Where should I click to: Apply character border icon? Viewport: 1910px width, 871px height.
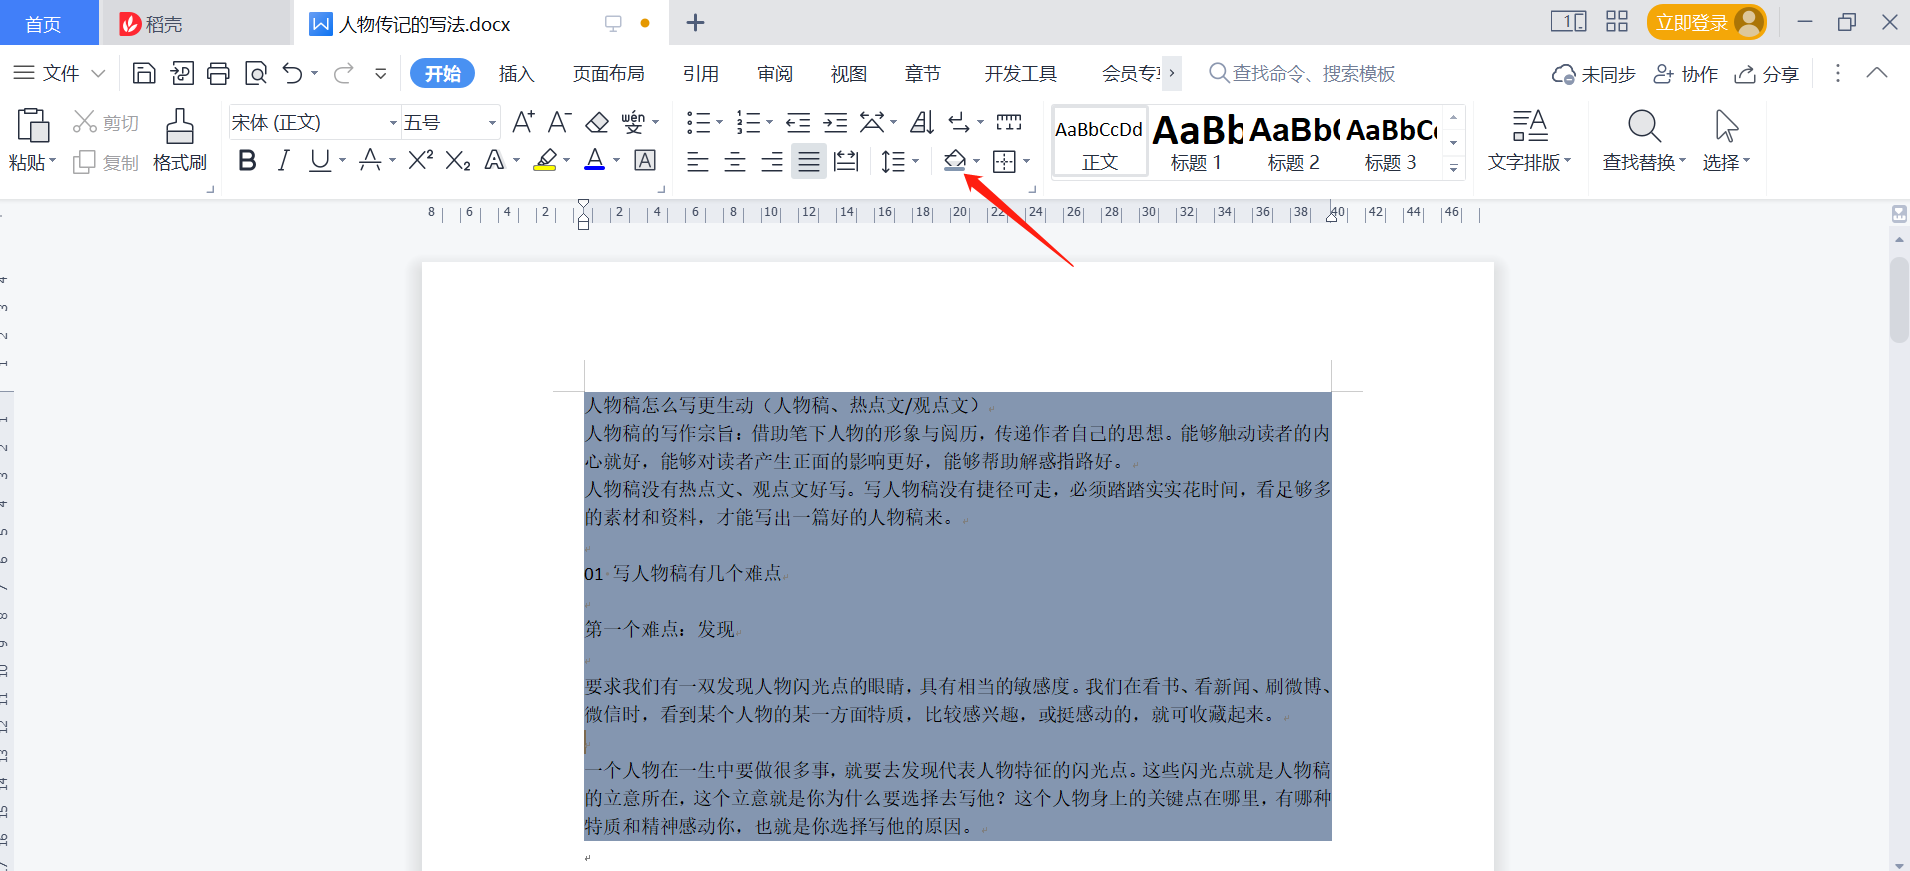645,160
